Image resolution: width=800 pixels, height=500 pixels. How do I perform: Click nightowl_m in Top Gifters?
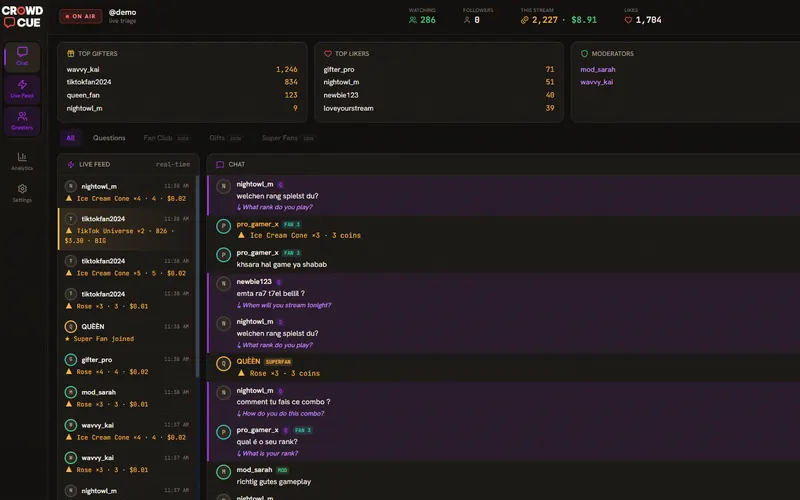click(84, 108)
